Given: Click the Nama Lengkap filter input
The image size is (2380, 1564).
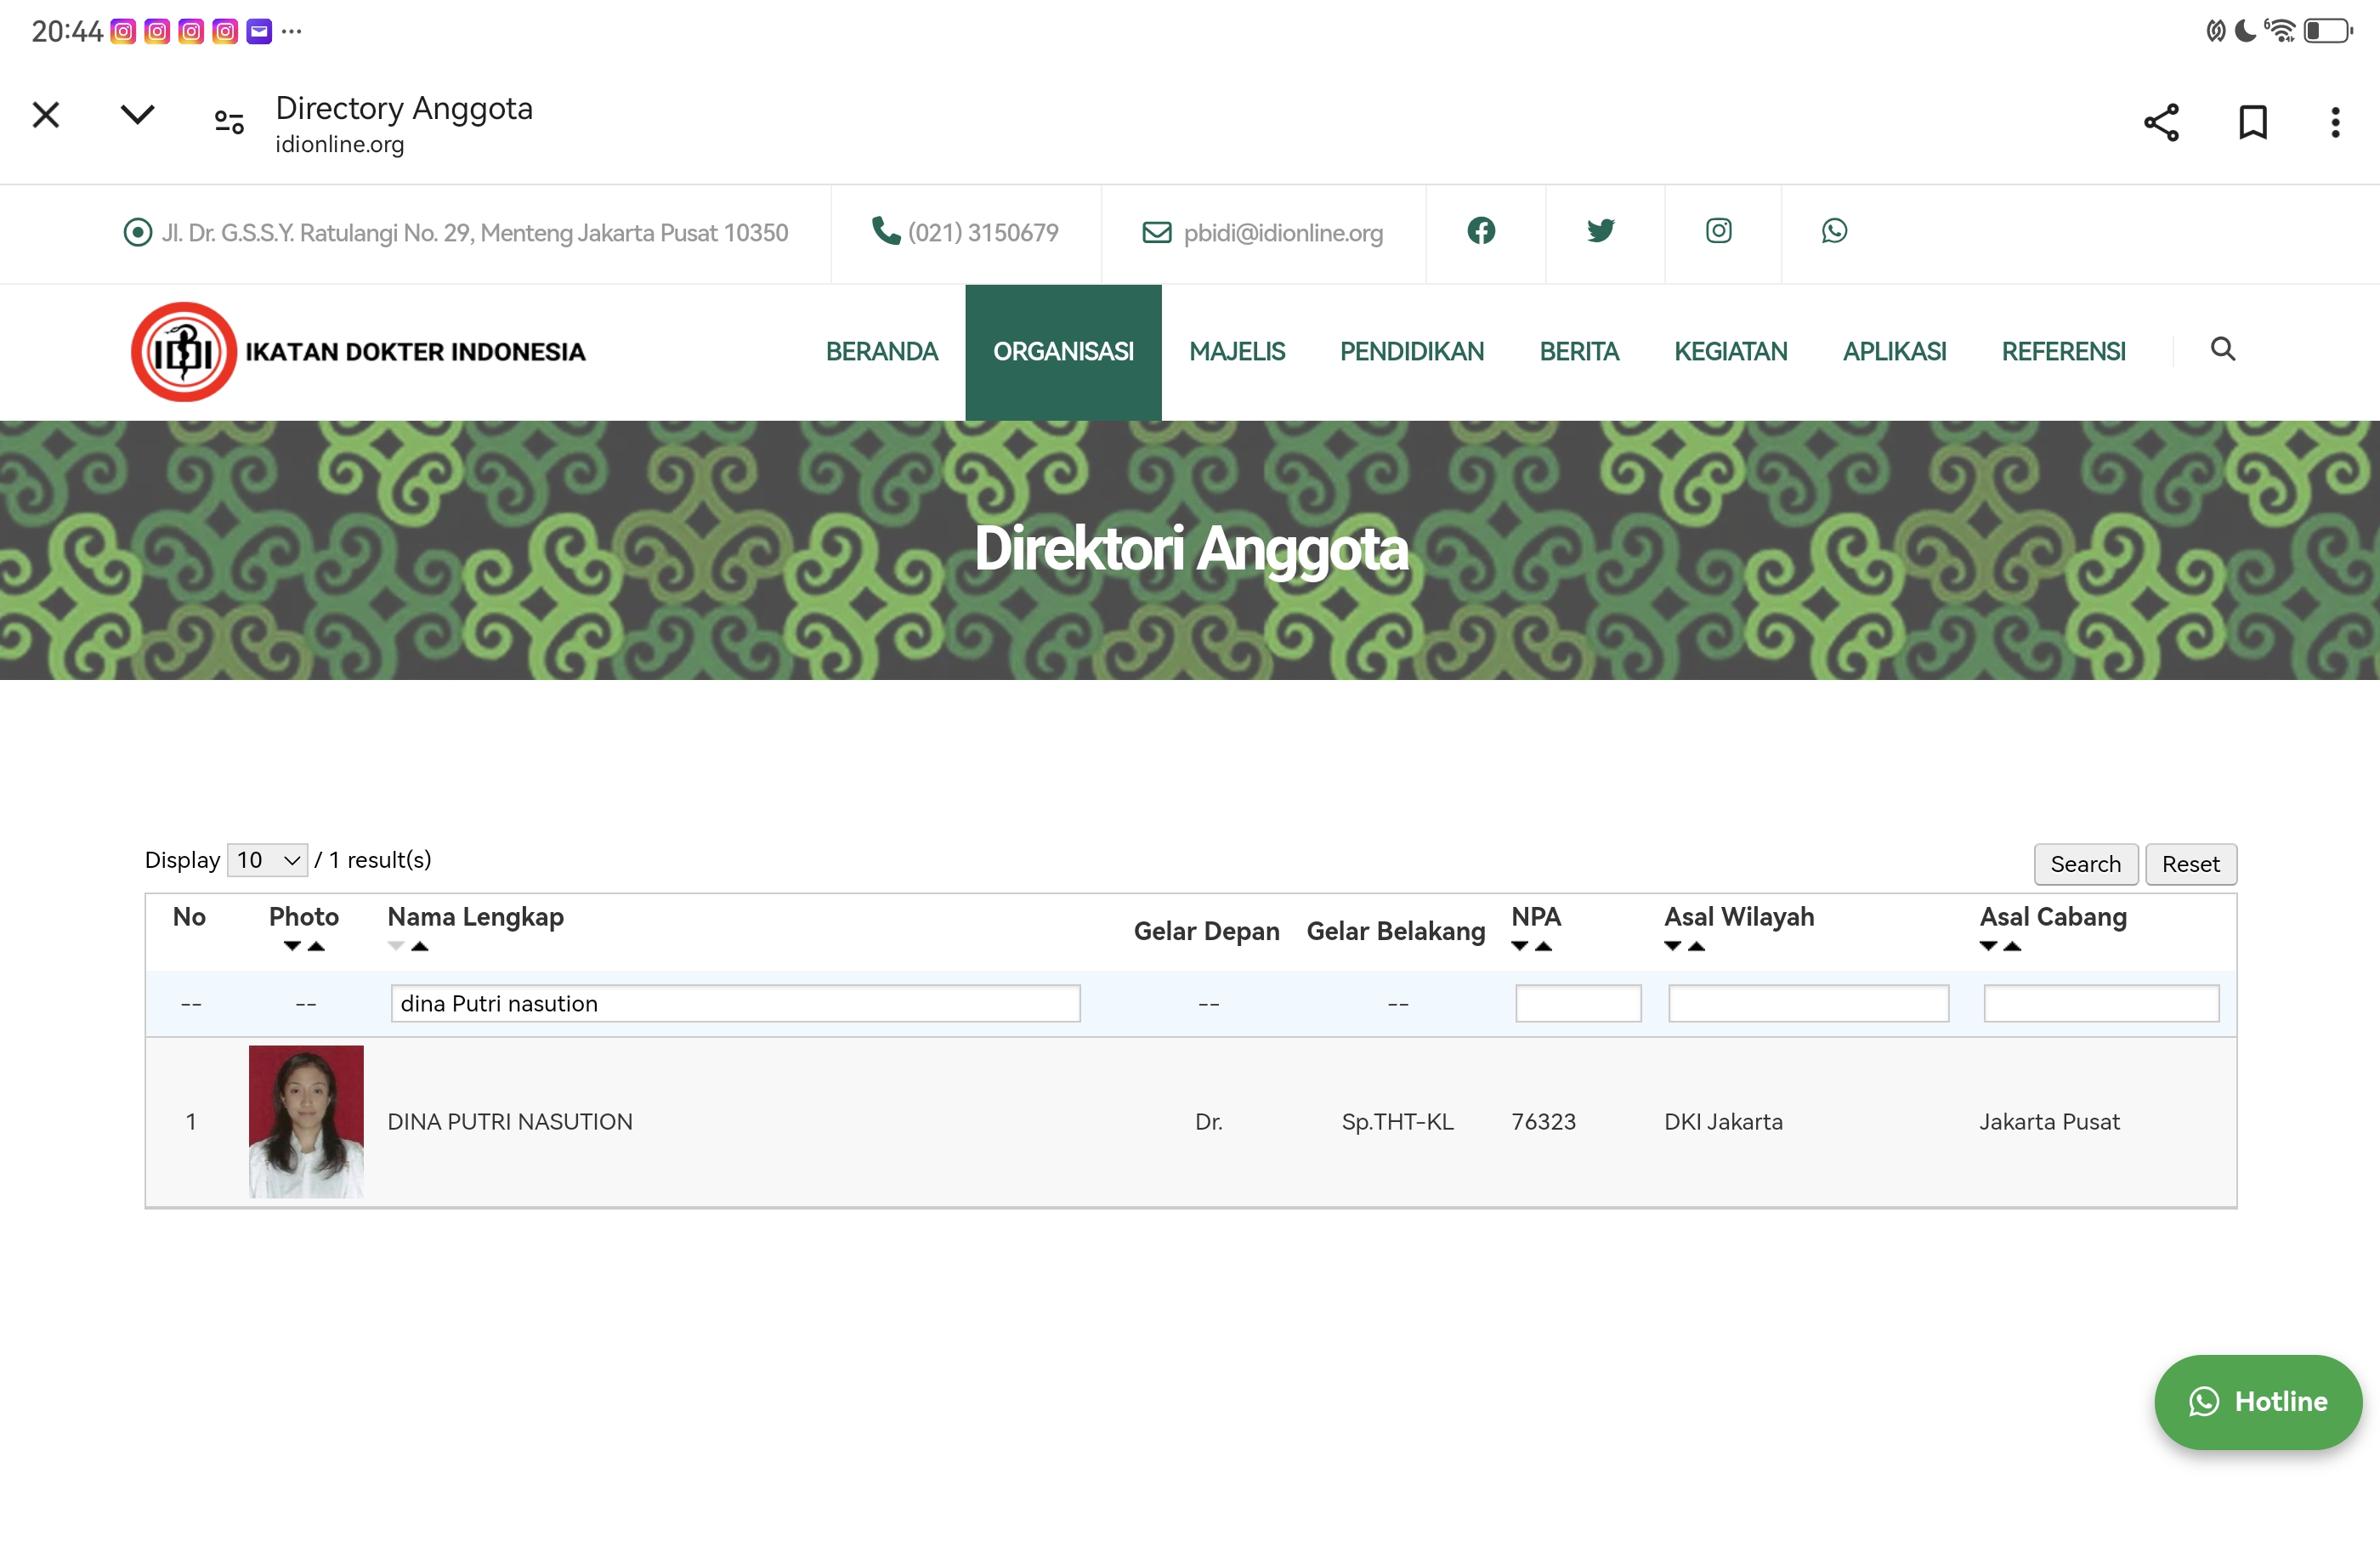Looking at the screenshot, I should pyautogui.click(x=735, y=1003).
